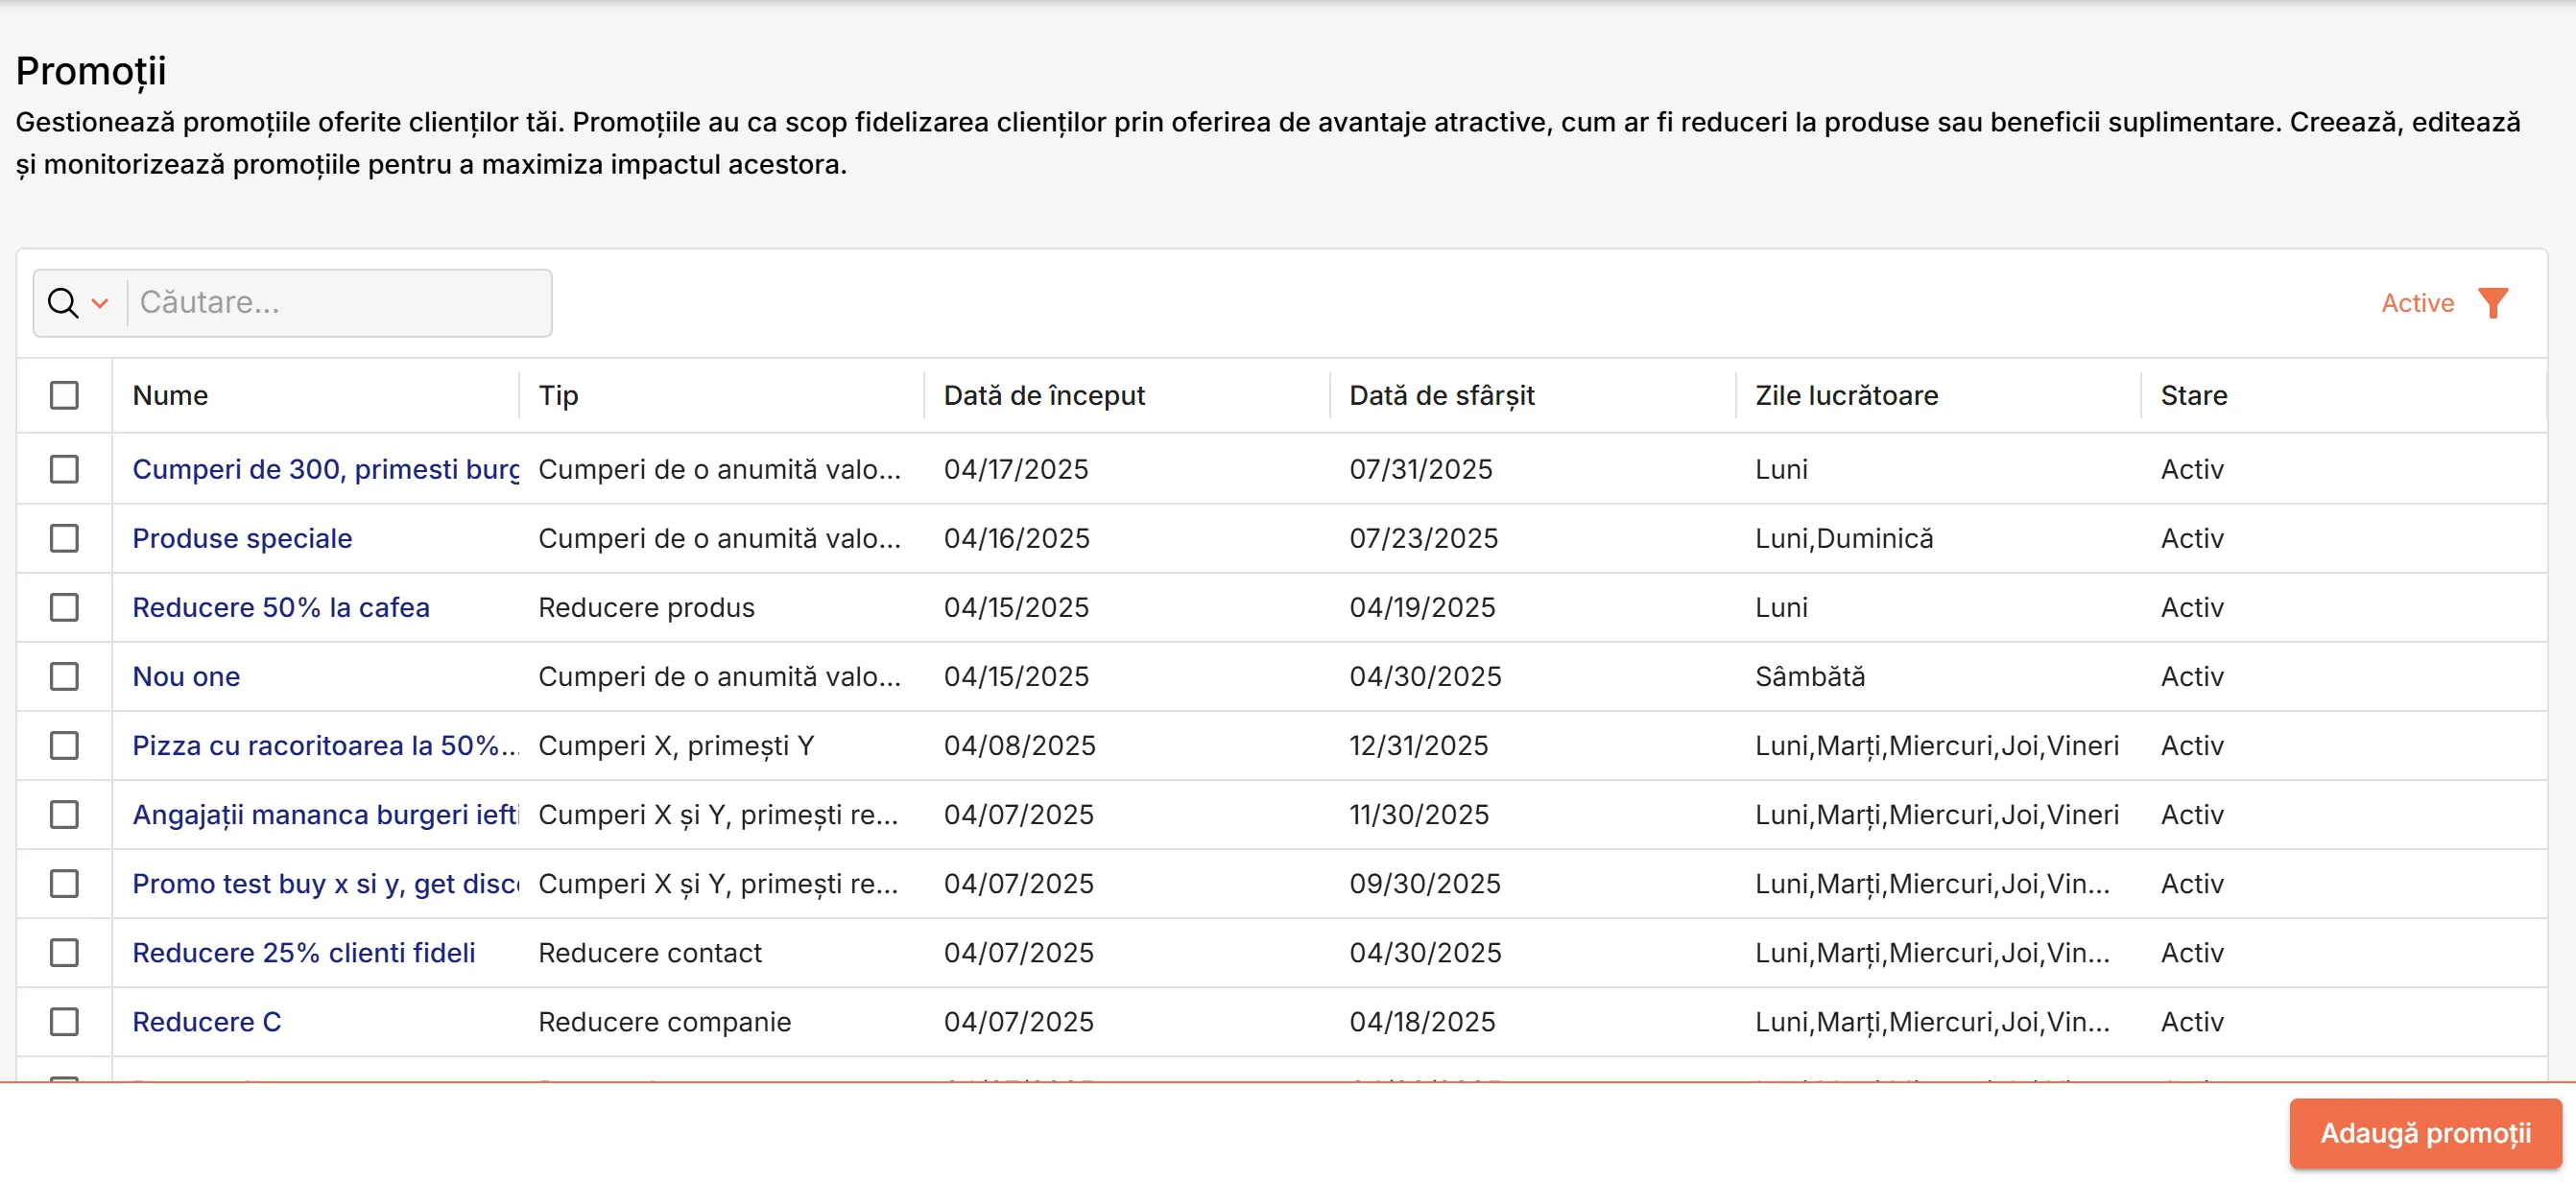Tick the Reducere C row checkbox
Screen dimensions: 2576x1182
(x=64, y=1021)
